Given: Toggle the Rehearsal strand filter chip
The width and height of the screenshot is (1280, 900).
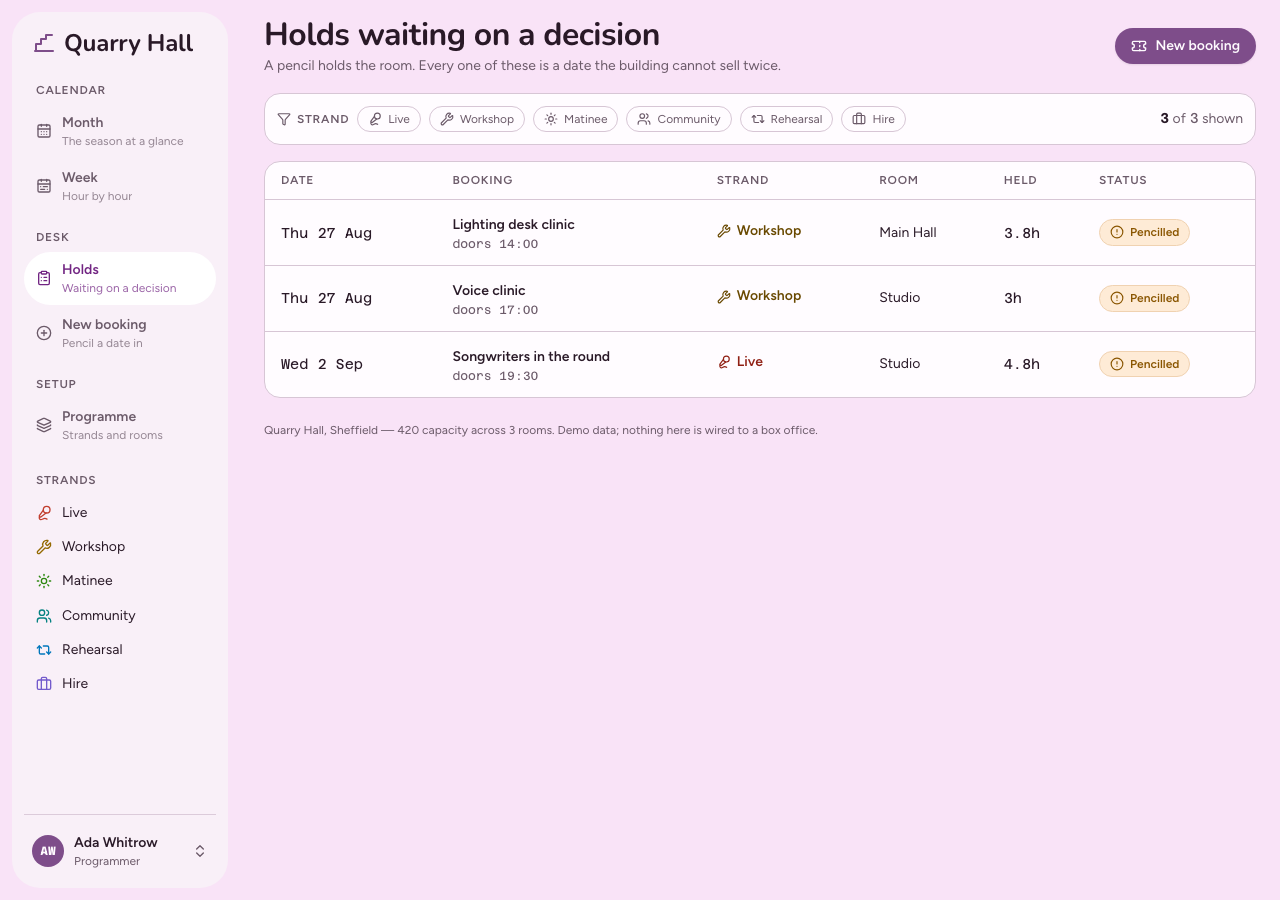Looking at the screenshot, I should [x=786, y=119].
